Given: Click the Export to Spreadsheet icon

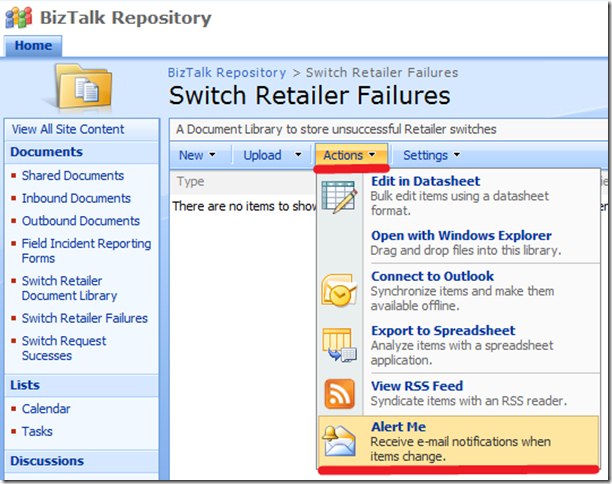Looking at the screenshot, I should click(340, 345).
